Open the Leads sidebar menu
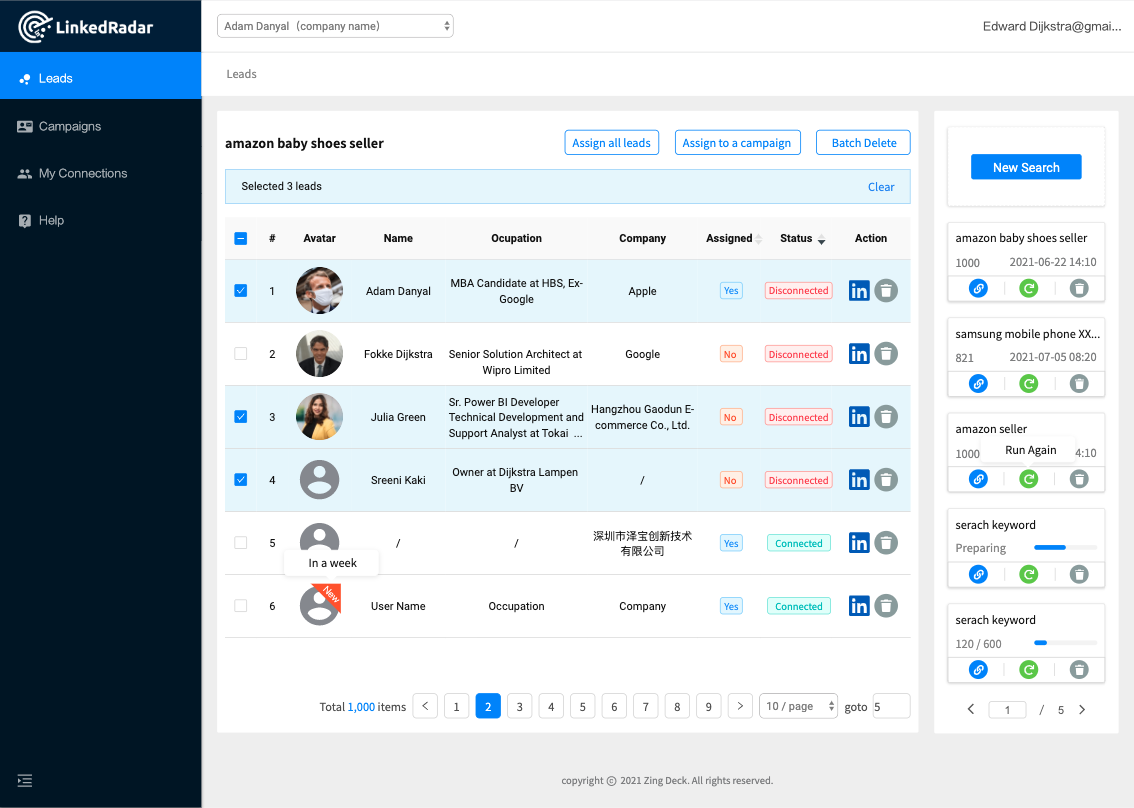 click(101, 78)
